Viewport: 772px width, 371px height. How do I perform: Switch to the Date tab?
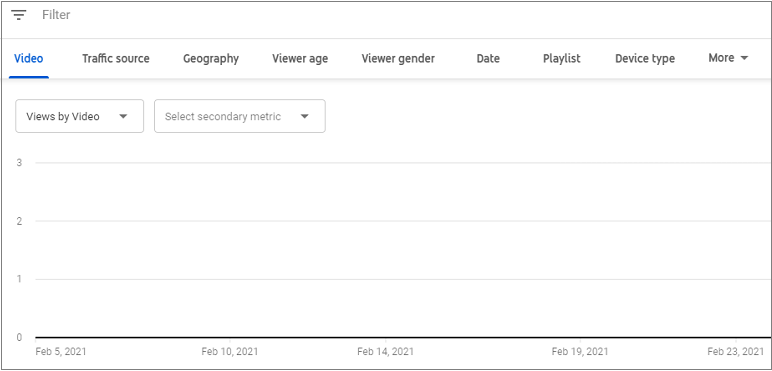point(488,59)
